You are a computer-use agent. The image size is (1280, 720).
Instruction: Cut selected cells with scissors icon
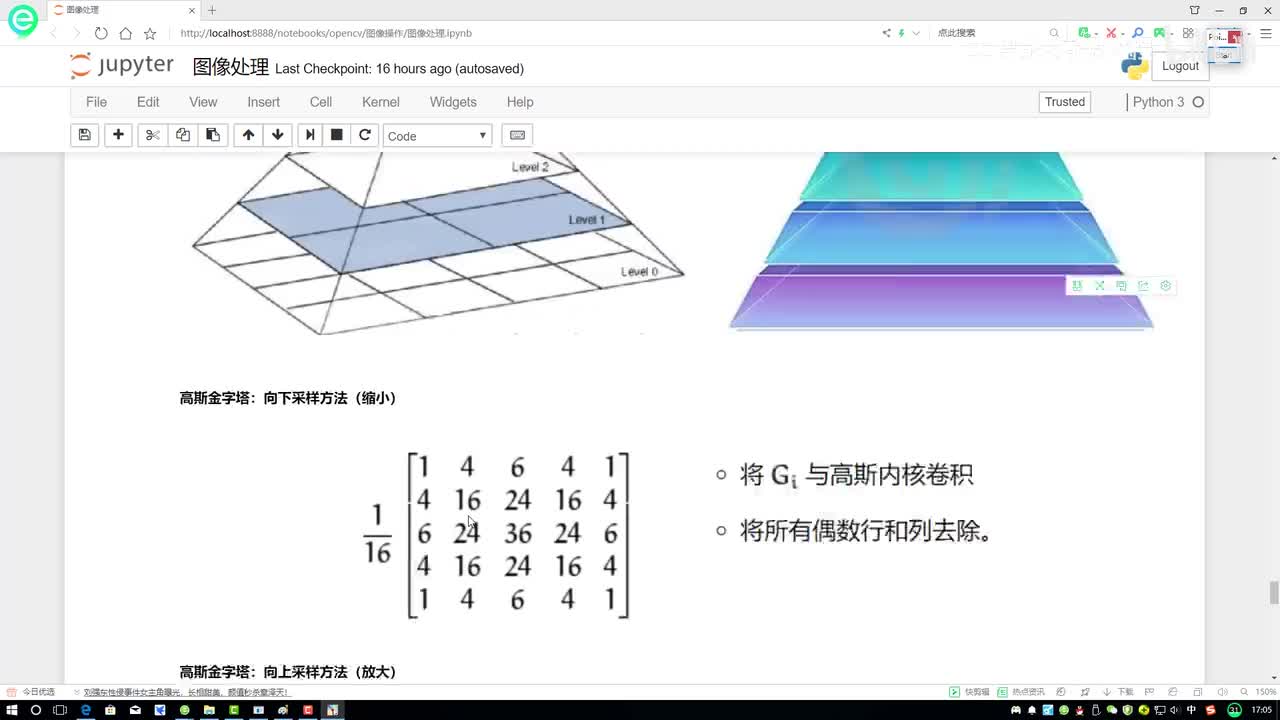pyautogui.click(x=152, y=135)
